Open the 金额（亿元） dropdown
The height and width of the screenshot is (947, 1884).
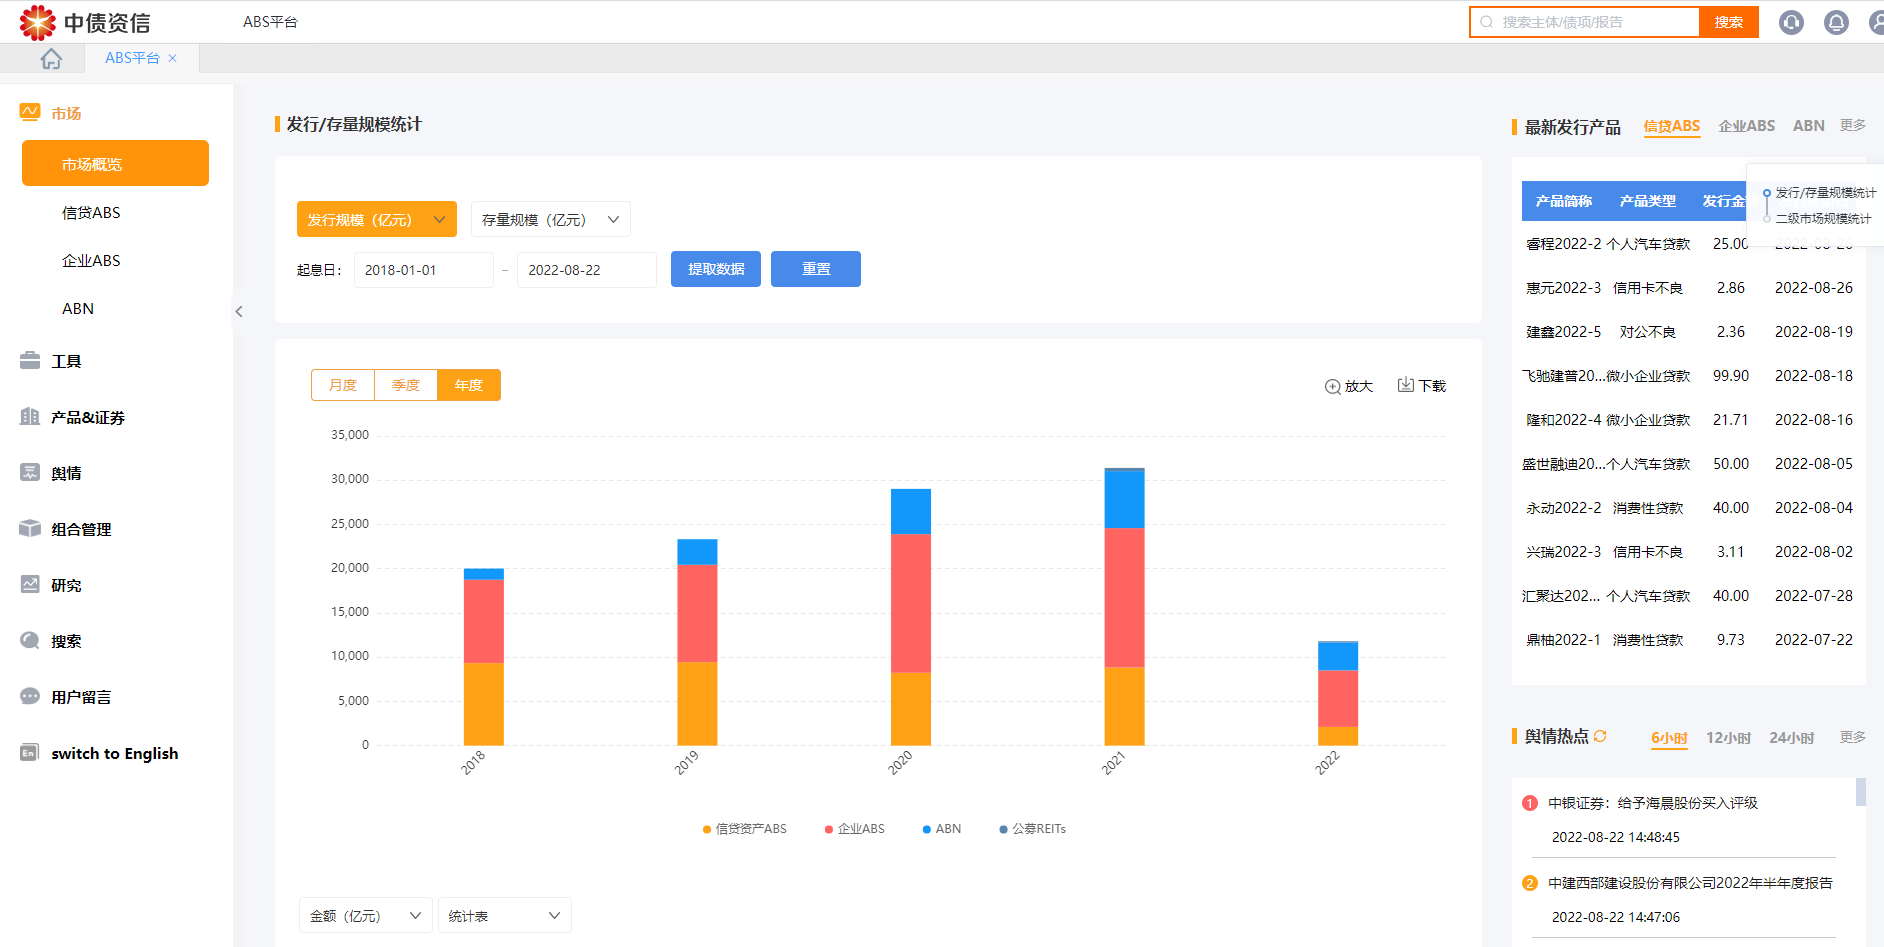[365, 915]
